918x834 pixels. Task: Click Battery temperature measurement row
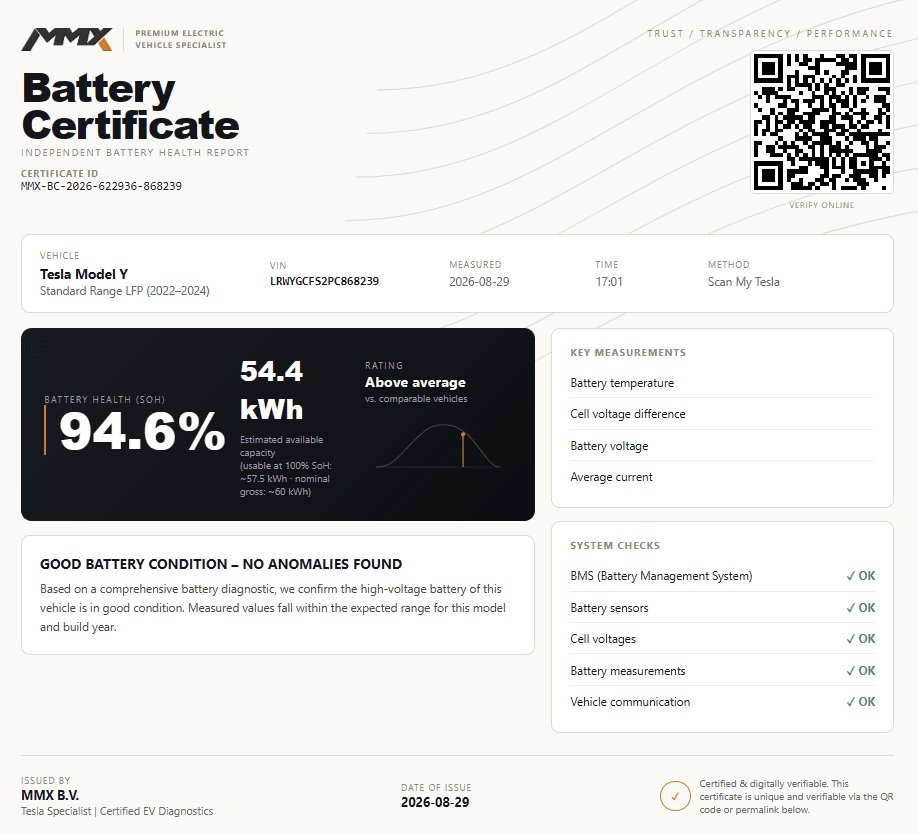722,383
